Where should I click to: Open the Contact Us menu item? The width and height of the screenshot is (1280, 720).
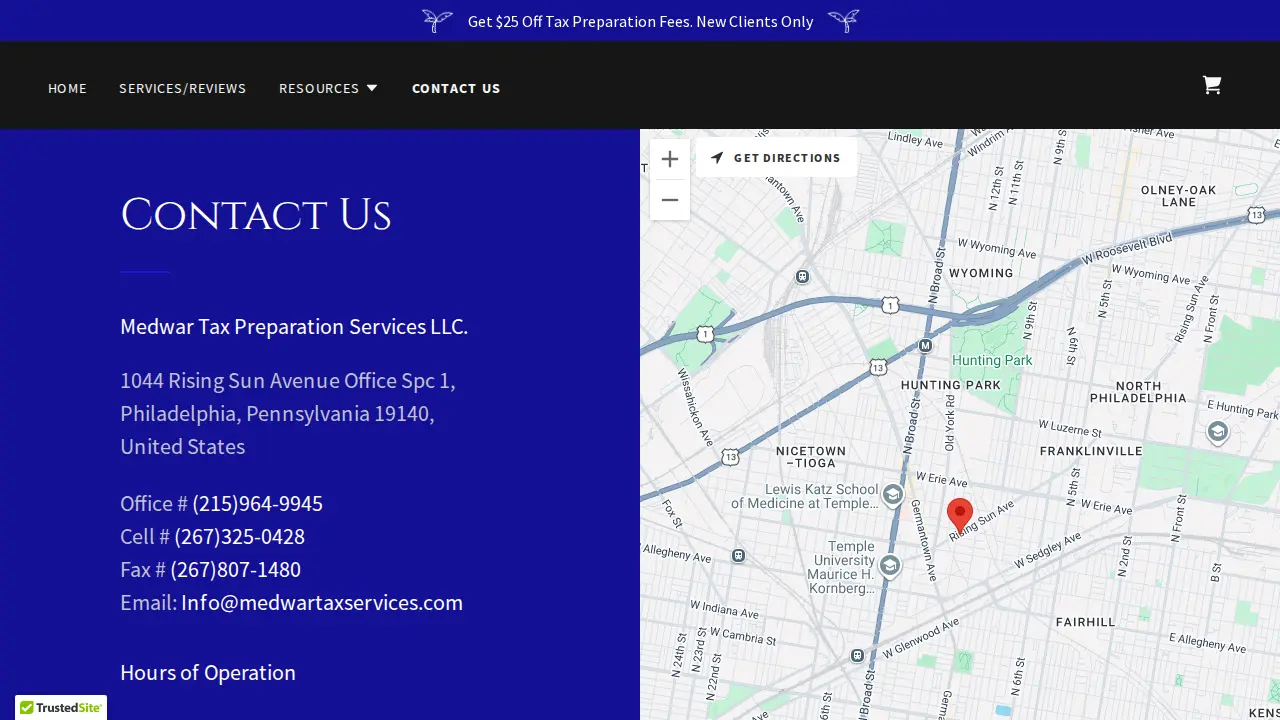coord(456,88)
